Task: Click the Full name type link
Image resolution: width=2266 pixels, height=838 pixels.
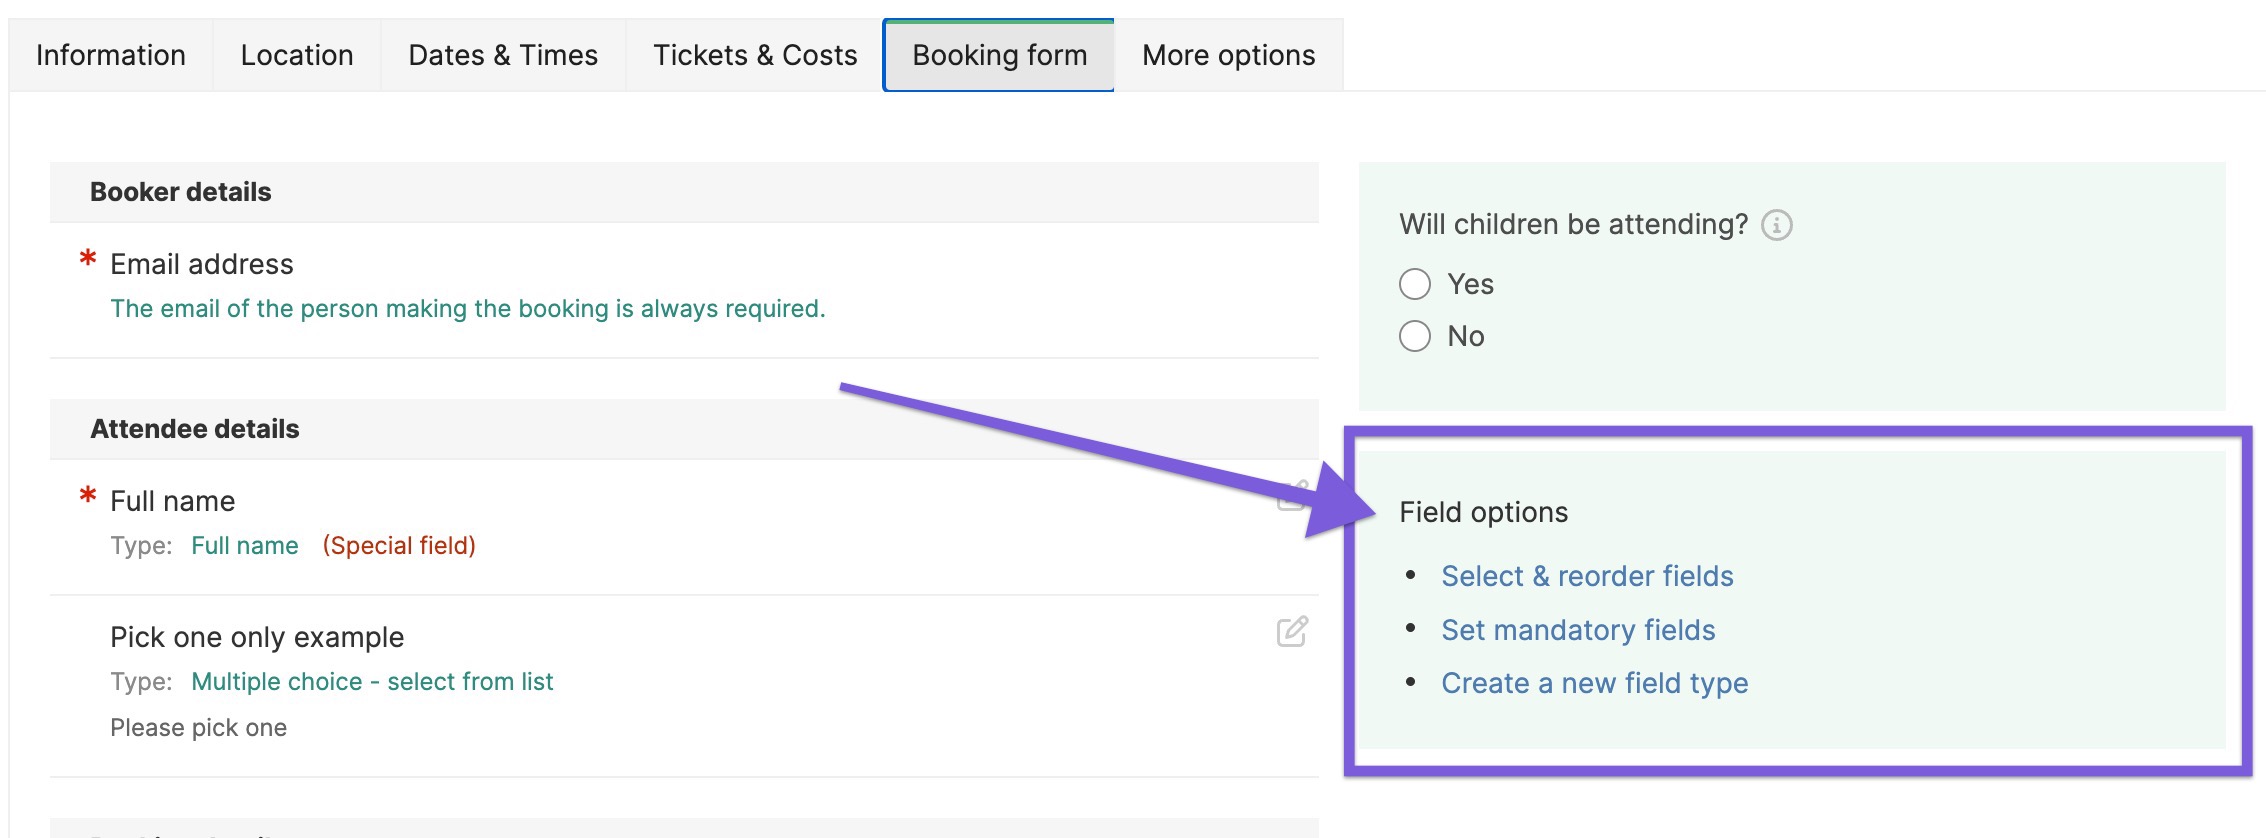Action: [x=245, y=545]
